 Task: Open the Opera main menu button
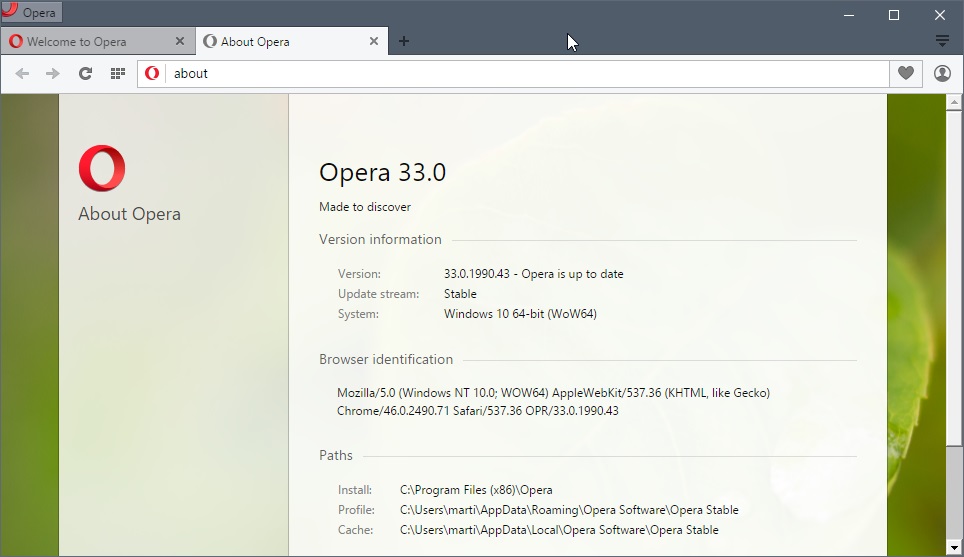tap(31, 12)
